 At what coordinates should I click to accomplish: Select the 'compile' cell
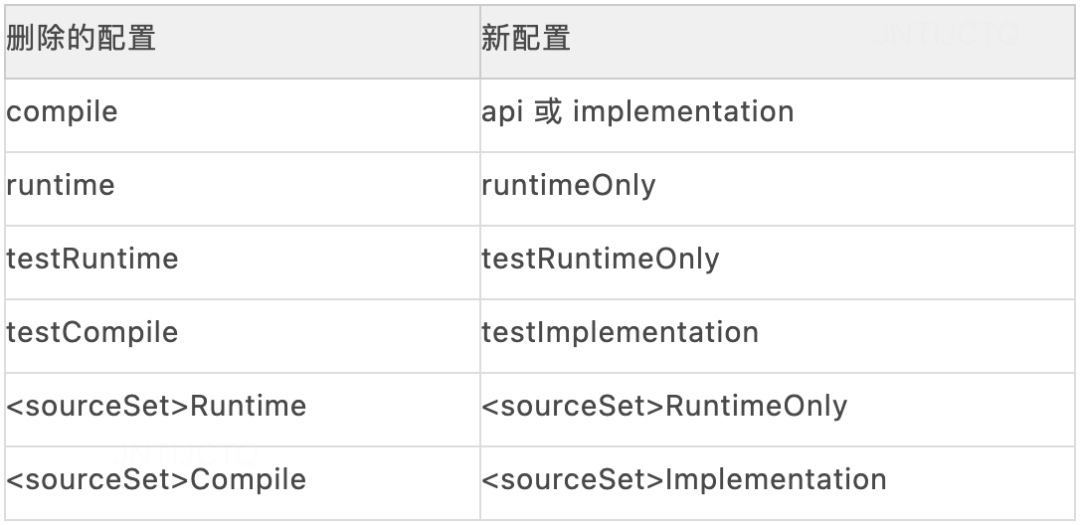click(62, 111)
